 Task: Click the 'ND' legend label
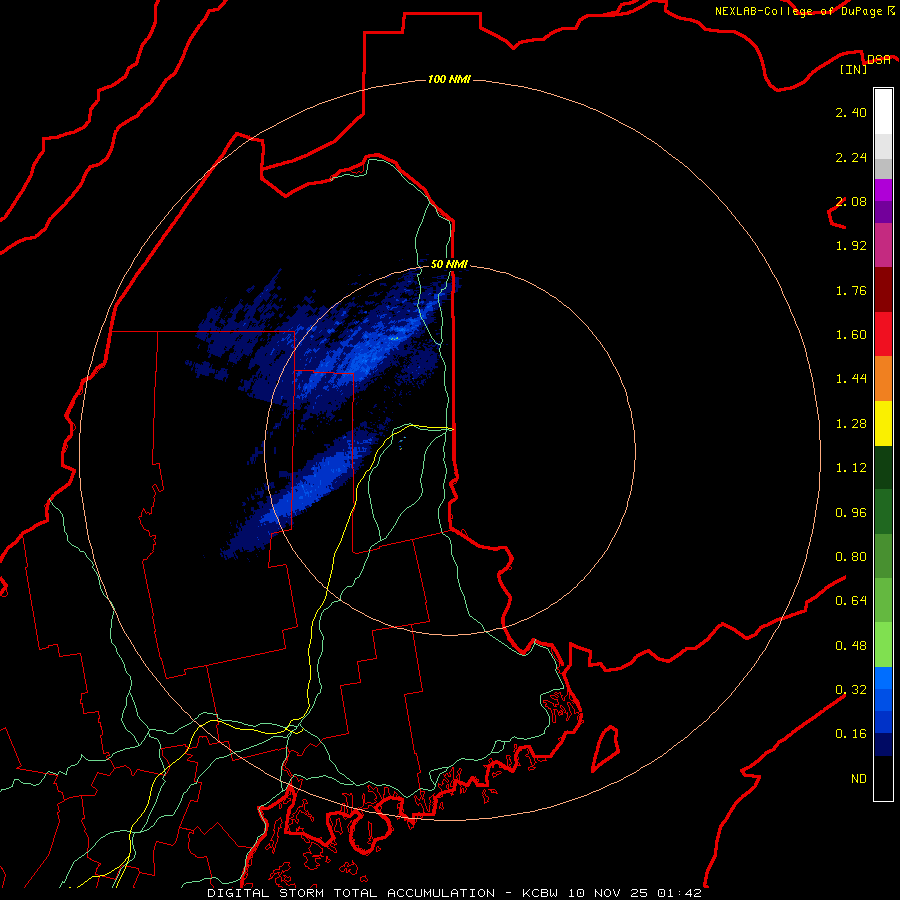(859, 779)
